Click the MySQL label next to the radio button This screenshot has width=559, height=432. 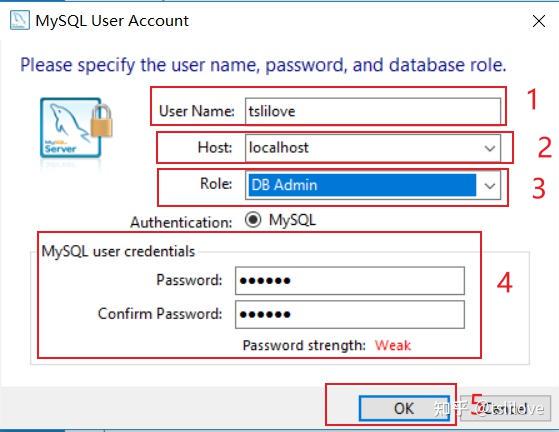292,220
